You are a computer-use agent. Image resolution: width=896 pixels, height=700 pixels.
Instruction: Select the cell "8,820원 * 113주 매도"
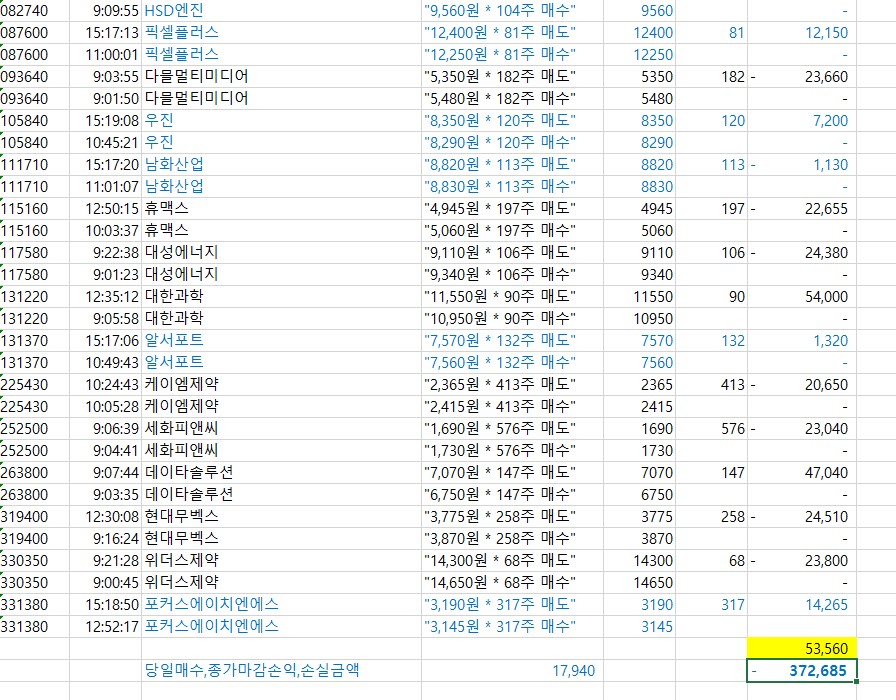[512, 165]
